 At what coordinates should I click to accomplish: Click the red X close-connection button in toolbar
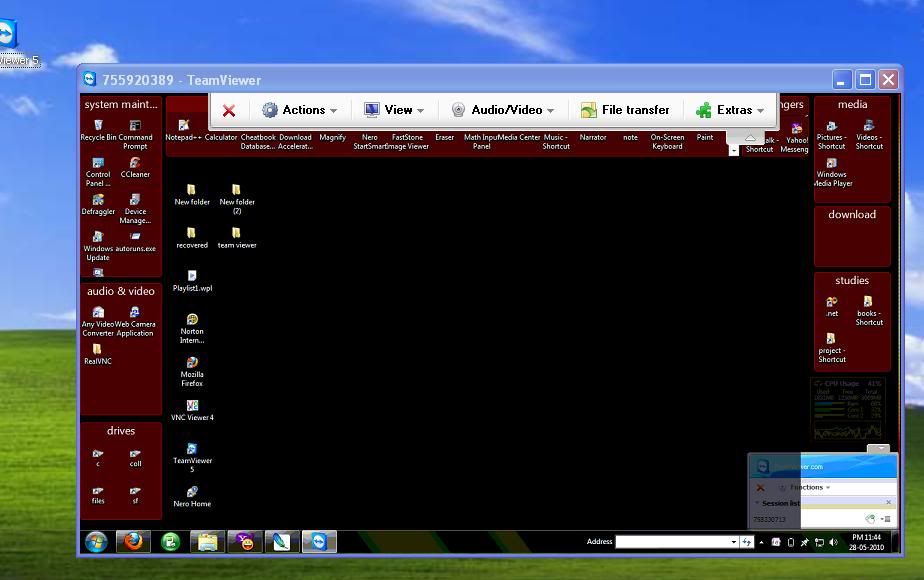[229, 111]
